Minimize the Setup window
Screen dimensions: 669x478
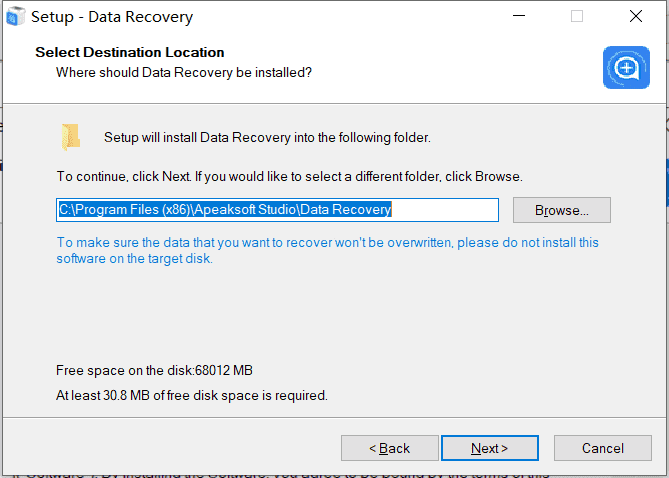click(519, 16)
